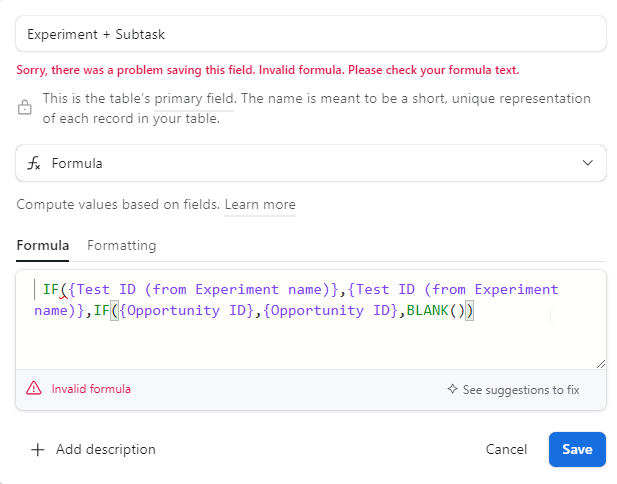Switch to the Formula tab
This screenshot has width=617, height=484.
click(42, 246)
